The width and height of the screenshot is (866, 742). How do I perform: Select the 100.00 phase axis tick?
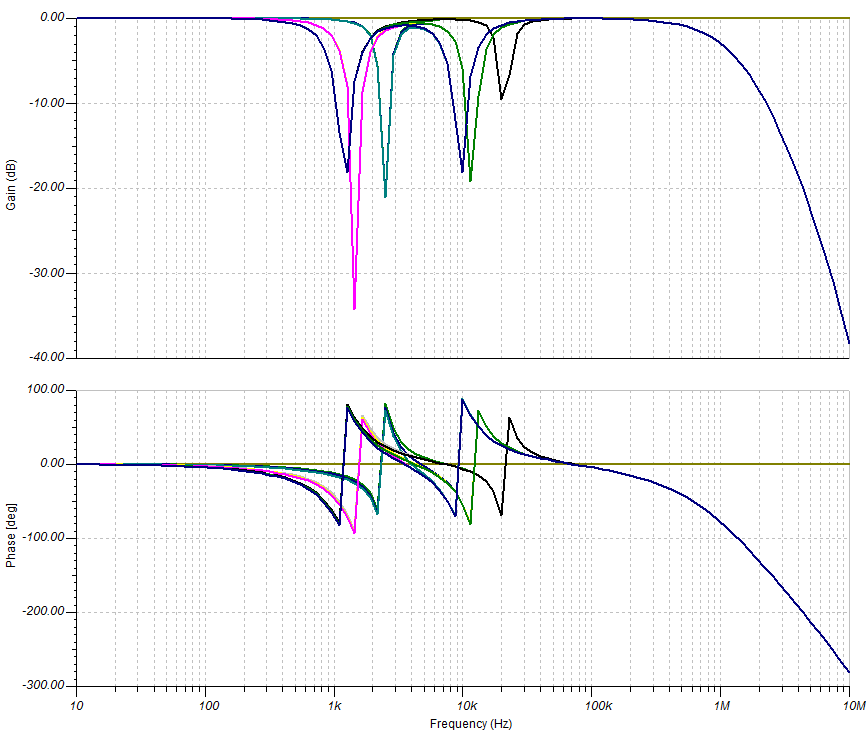click(46, 390)
